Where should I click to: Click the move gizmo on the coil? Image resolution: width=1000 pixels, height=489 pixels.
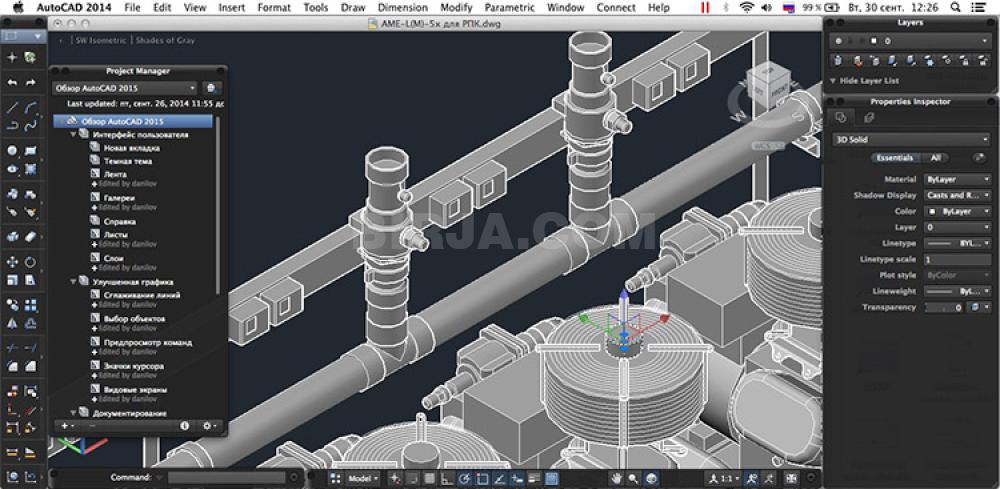point(623,328)
